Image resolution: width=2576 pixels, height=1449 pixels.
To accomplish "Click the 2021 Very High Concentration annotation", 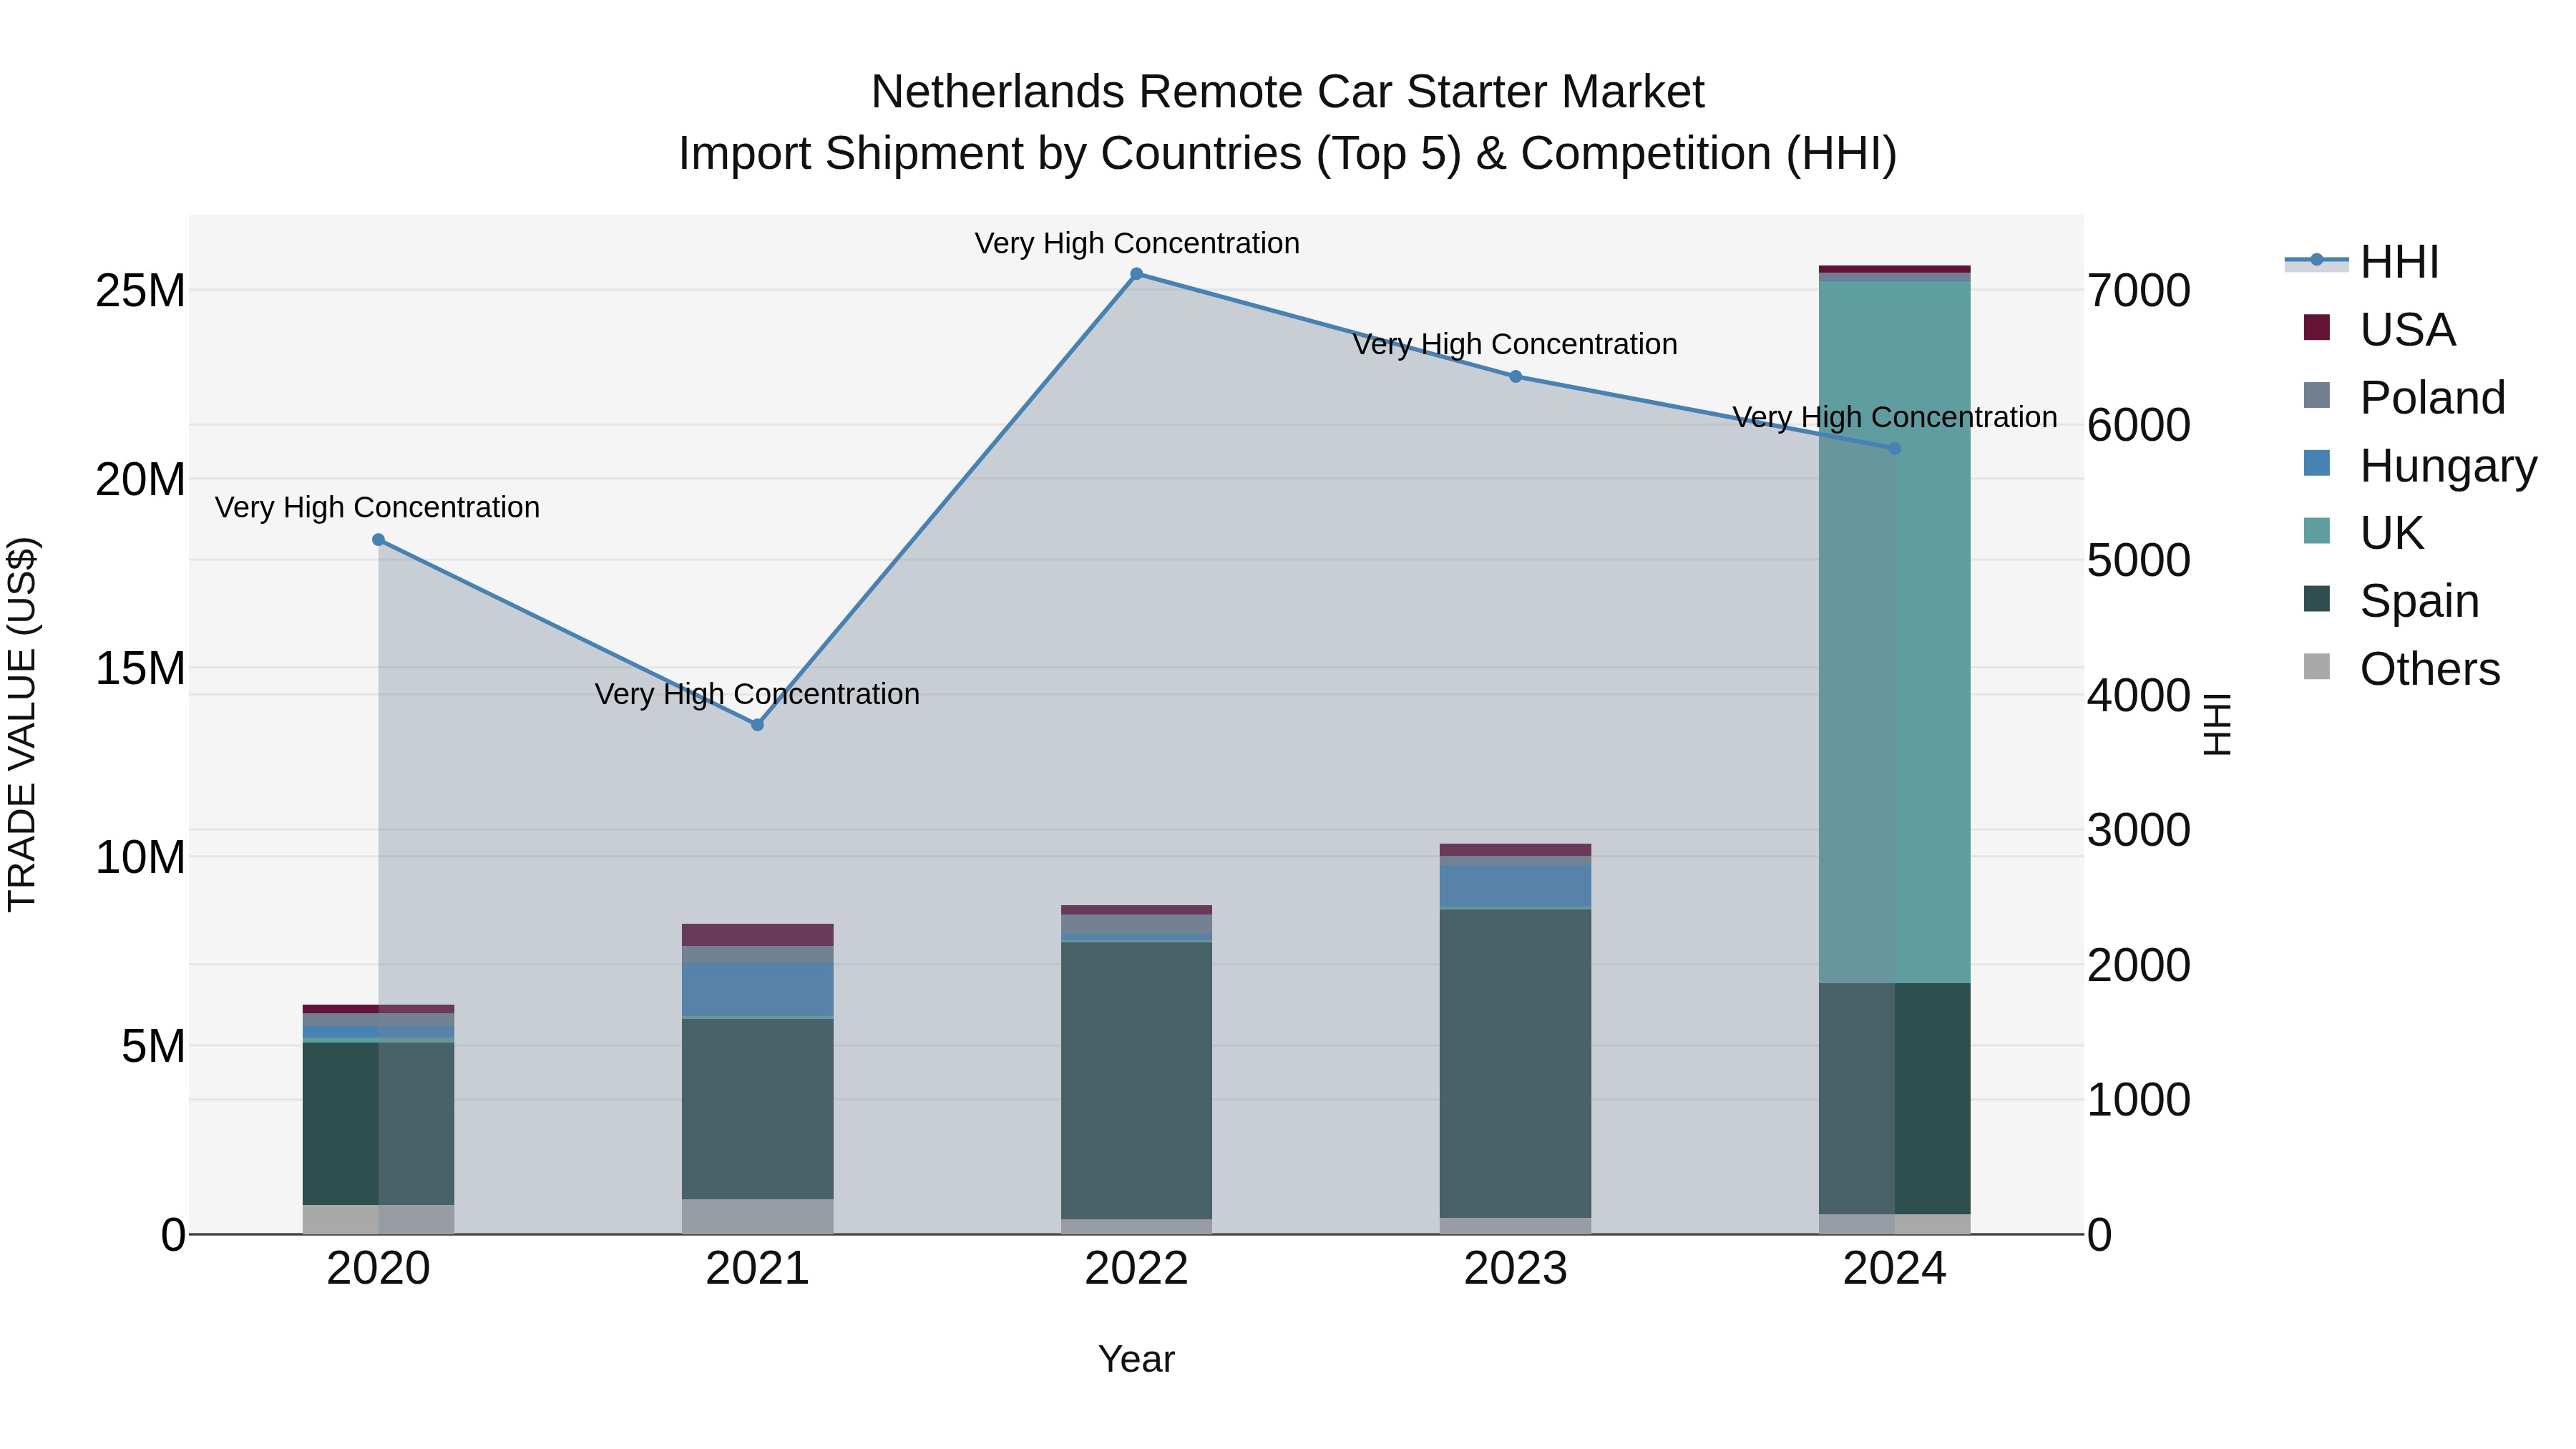I will [757, 694].
